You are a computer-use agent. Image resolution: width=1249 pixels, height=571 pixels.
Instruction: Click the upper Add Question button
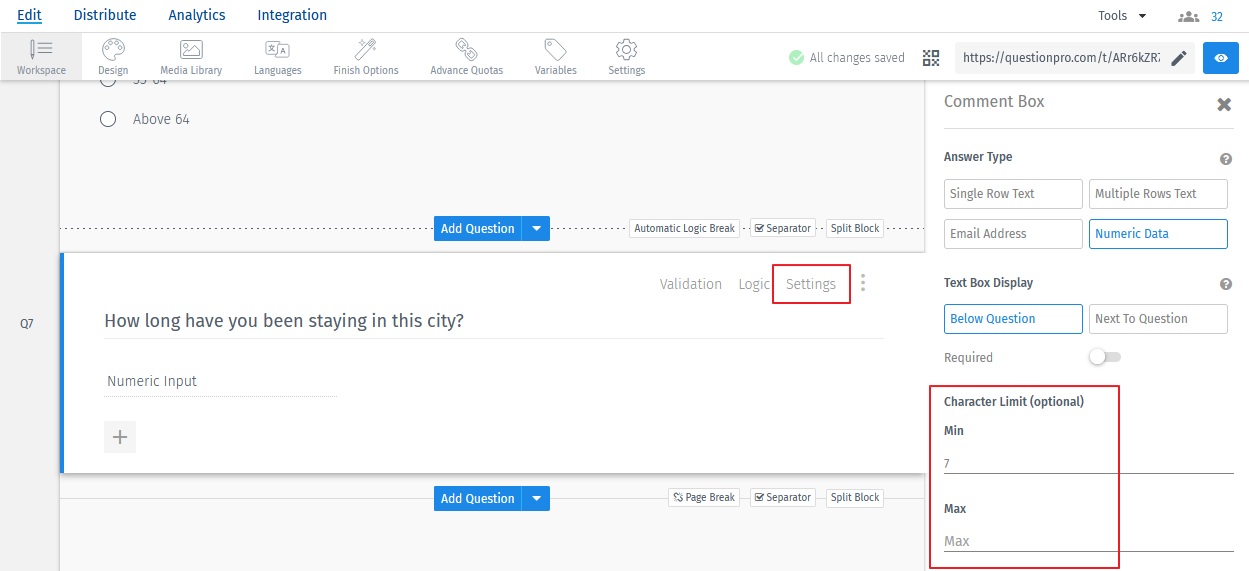478,228
